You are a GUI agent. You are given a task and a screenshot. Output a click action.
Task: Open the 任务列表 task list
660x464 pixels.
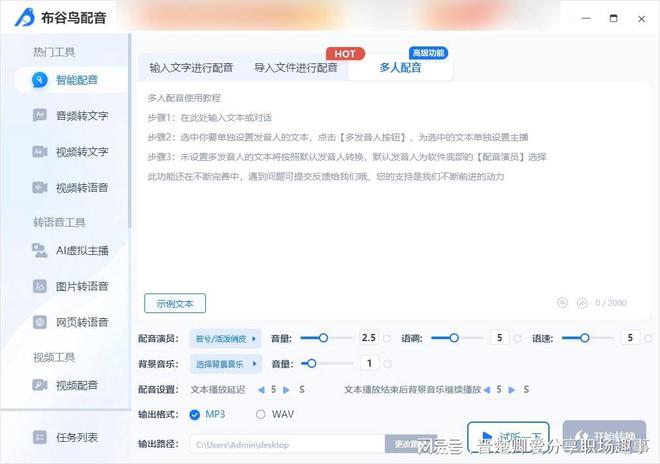click(66, 437)
